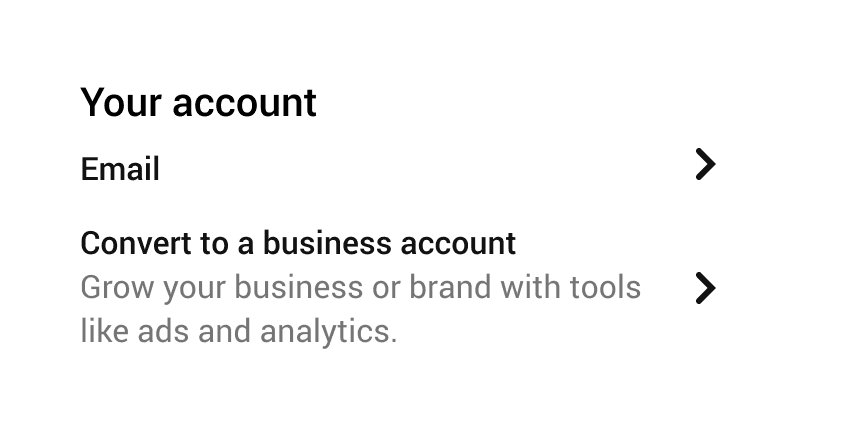The image size is (846, 444).
Task: Select the arrow at the end of Email row
Action: click(705, 164)
